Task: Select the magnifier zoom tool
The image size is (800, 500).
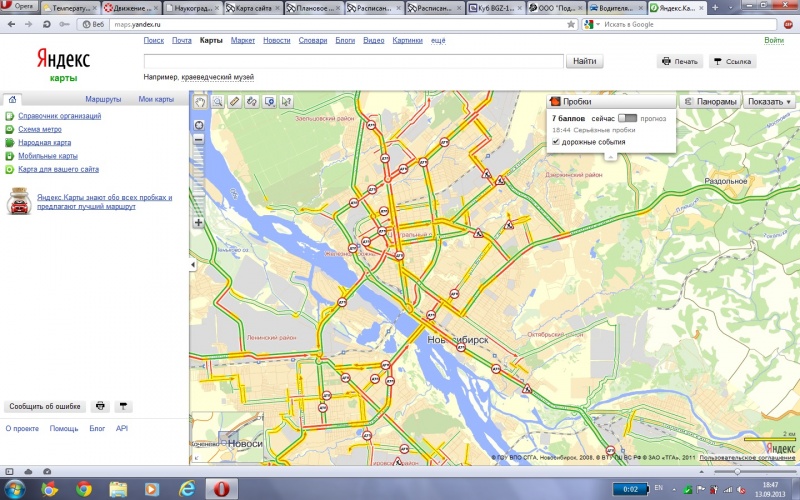Action: pyautogui.click(x=217, y=101)
